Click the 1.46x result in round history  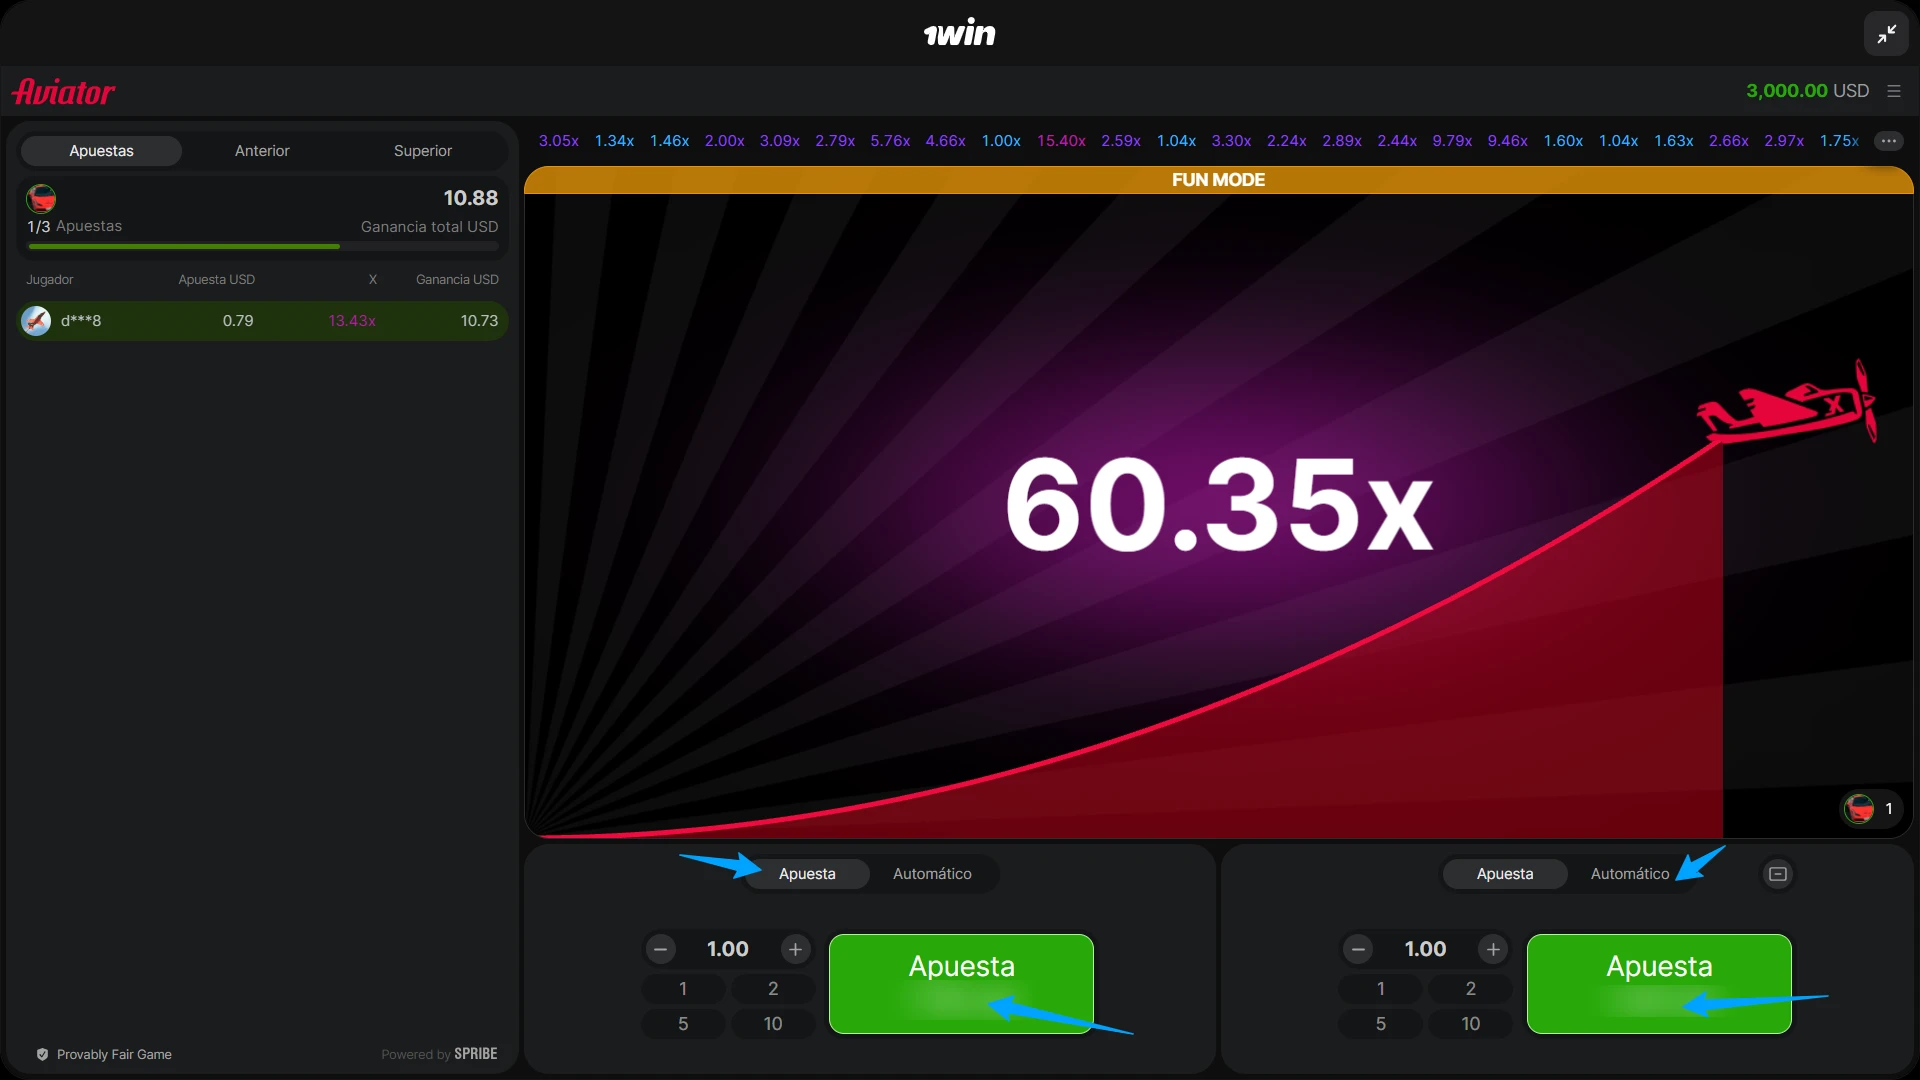pos(669,141)
